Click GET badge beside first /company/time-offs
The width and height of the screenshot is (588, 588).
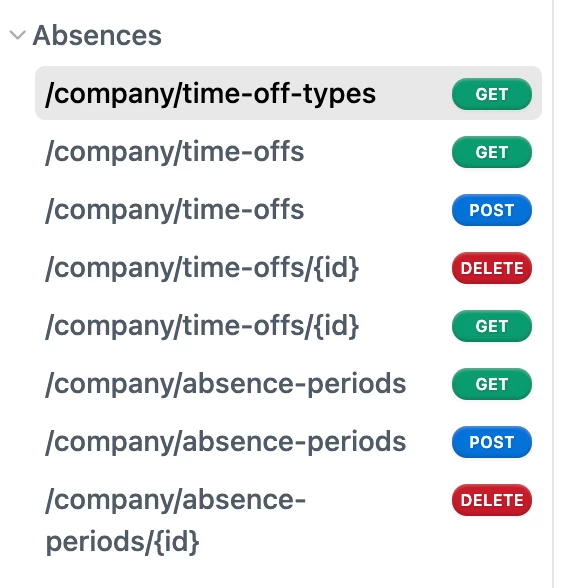click(492, 152)
